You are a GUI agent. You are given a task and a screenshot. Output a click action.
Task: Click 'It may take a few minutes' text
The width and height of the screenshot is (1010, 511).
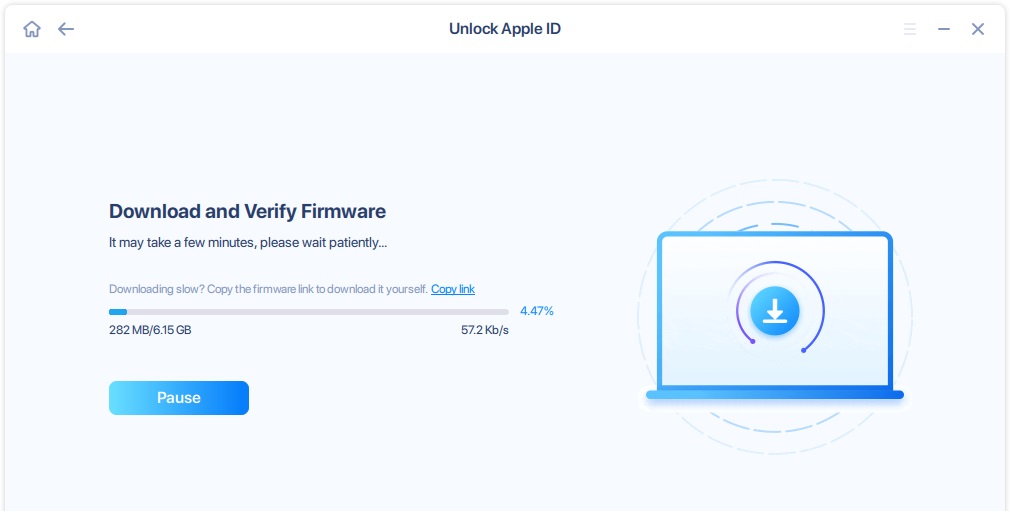click(248, 243)
